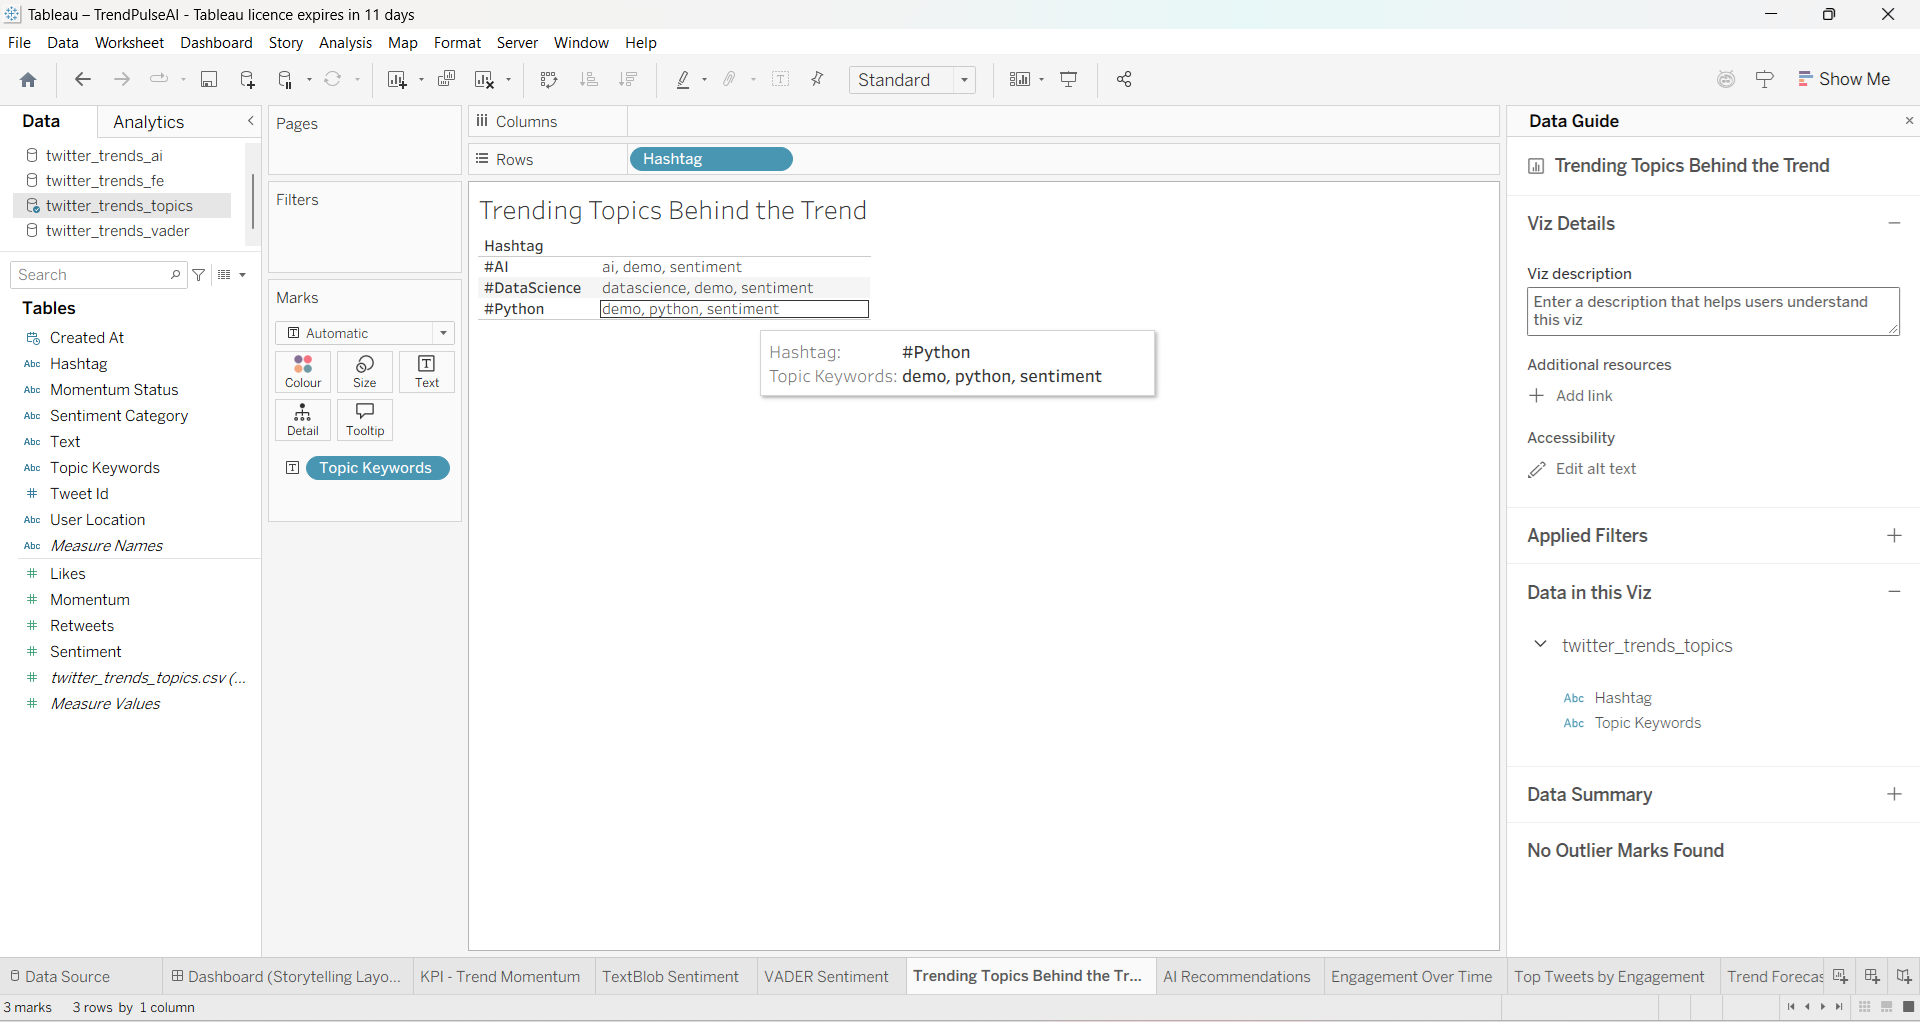This screenshot has height=1022, width=1920.
Task: Open the Analysis menu
Action: coord(345,43)
